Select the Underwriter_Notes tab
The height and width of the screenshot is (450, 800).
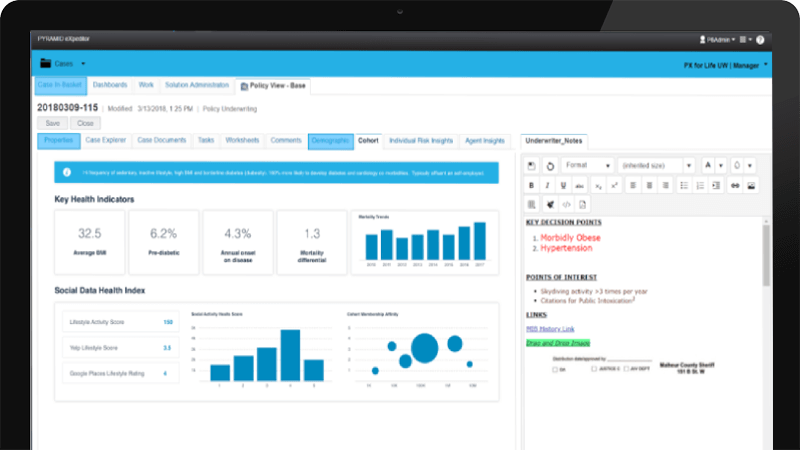[x=554, y=141]
